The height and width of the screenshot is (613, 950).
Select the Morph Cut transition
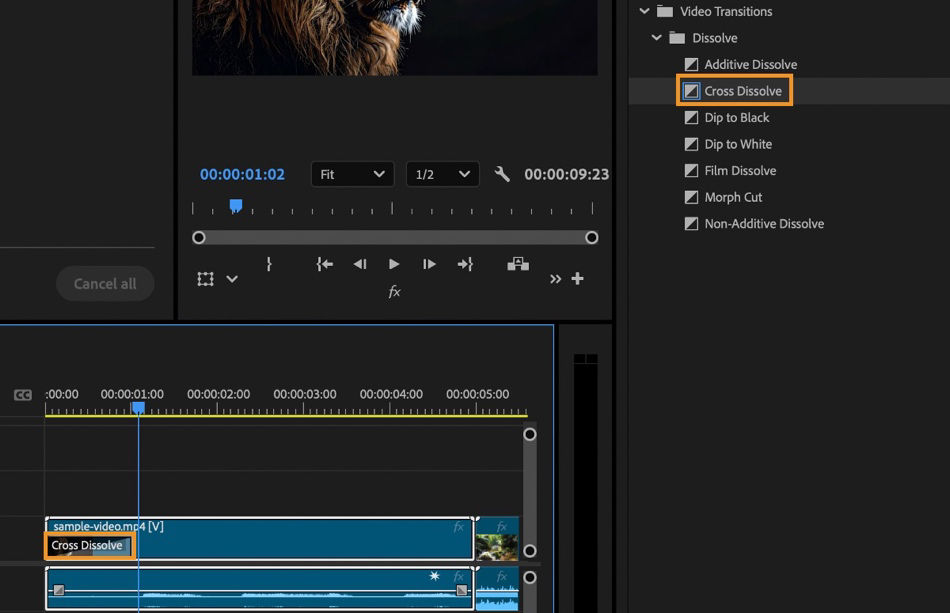click(x=735, y=197)
